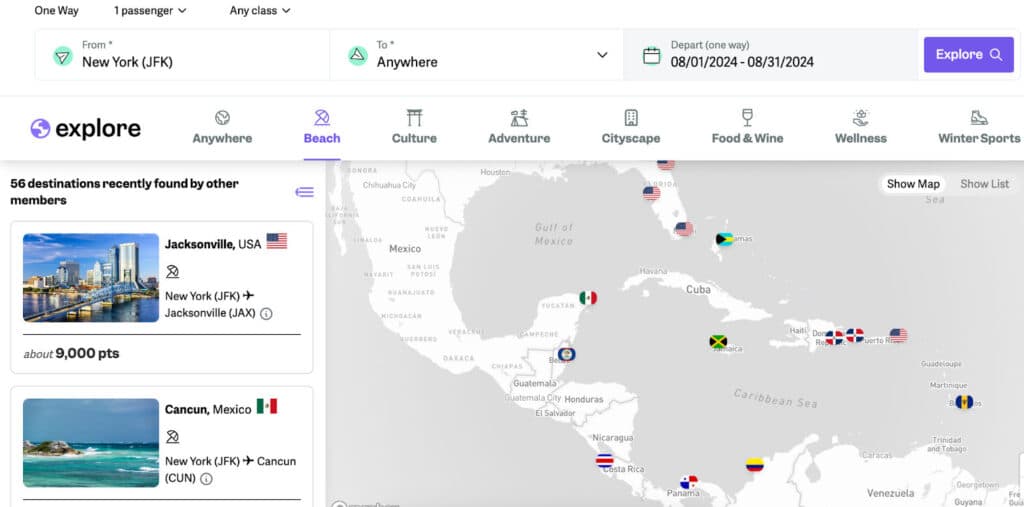Open the Any class dropdown
Screen dimensions: 1024x507
pyautogui.click(x=260, y=11)
